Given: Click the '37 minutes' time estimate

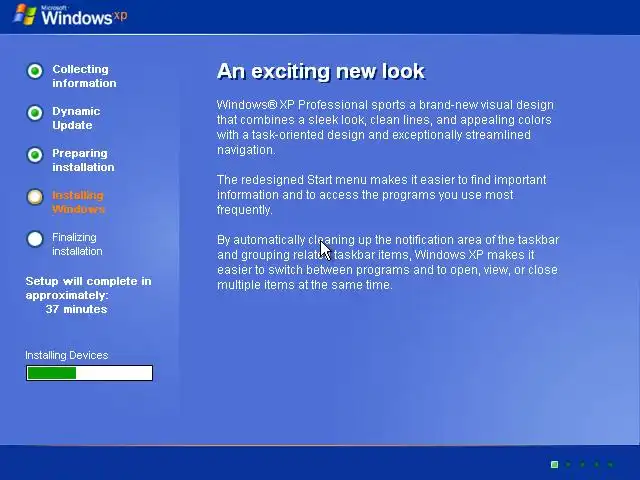Looking at the screenshot, I should pyautogui.click(x=76, y=309).
